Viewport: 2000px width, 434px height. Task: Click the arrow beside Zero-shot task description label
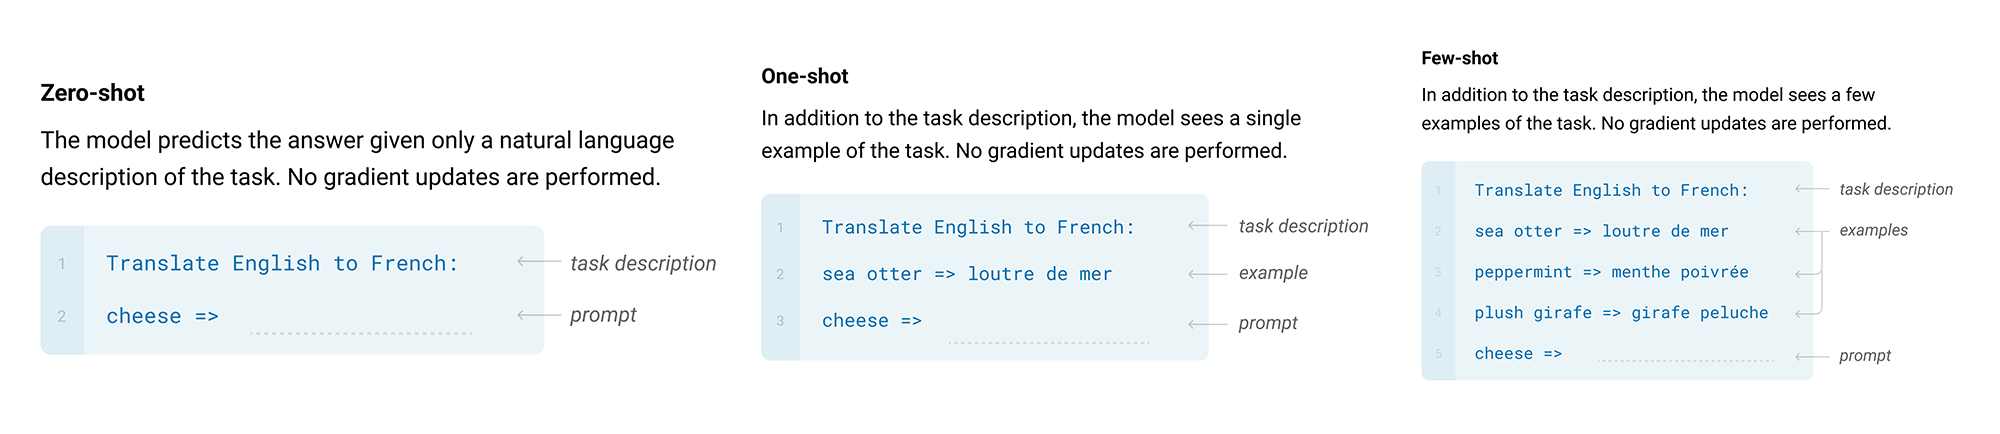click(538, 262)
